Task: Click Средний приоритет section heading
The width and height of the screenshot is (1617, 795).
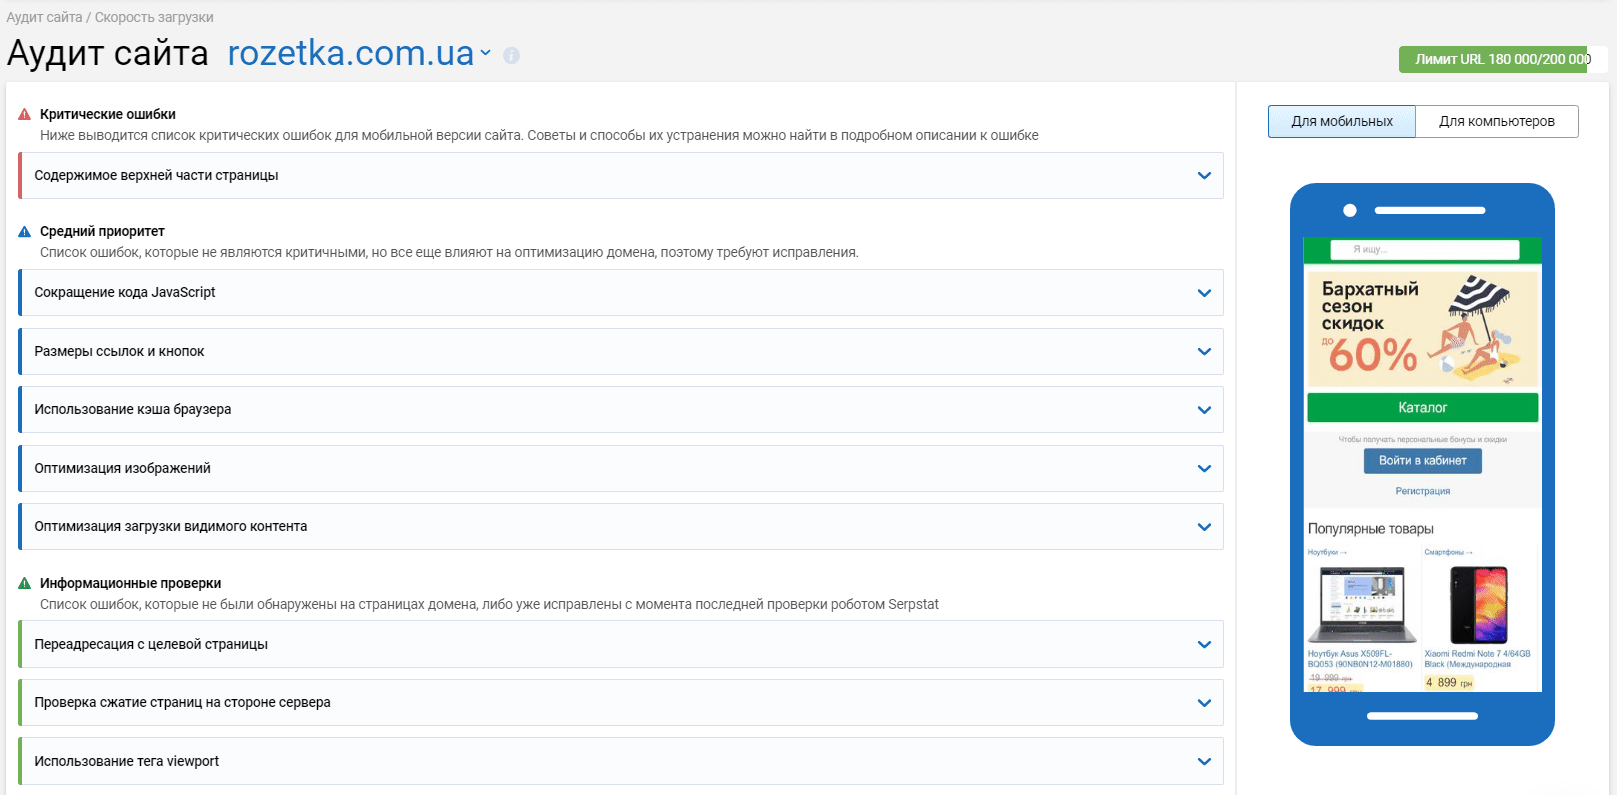Action: (x=102, y=231)
